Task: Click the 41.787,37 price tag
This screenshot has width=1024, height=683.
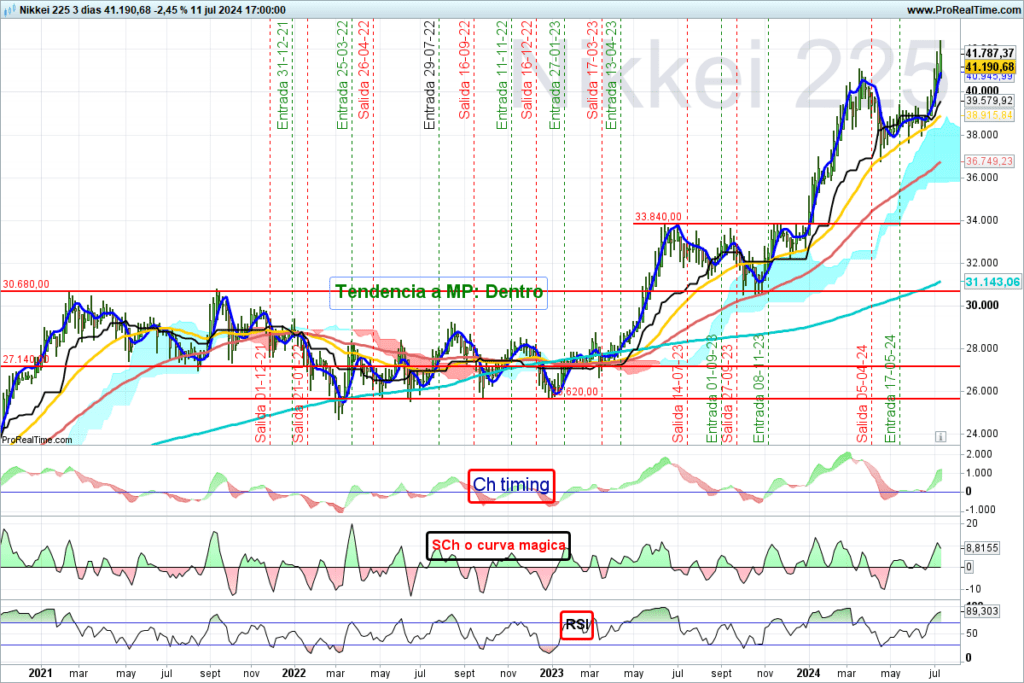Action: point(990,53)
